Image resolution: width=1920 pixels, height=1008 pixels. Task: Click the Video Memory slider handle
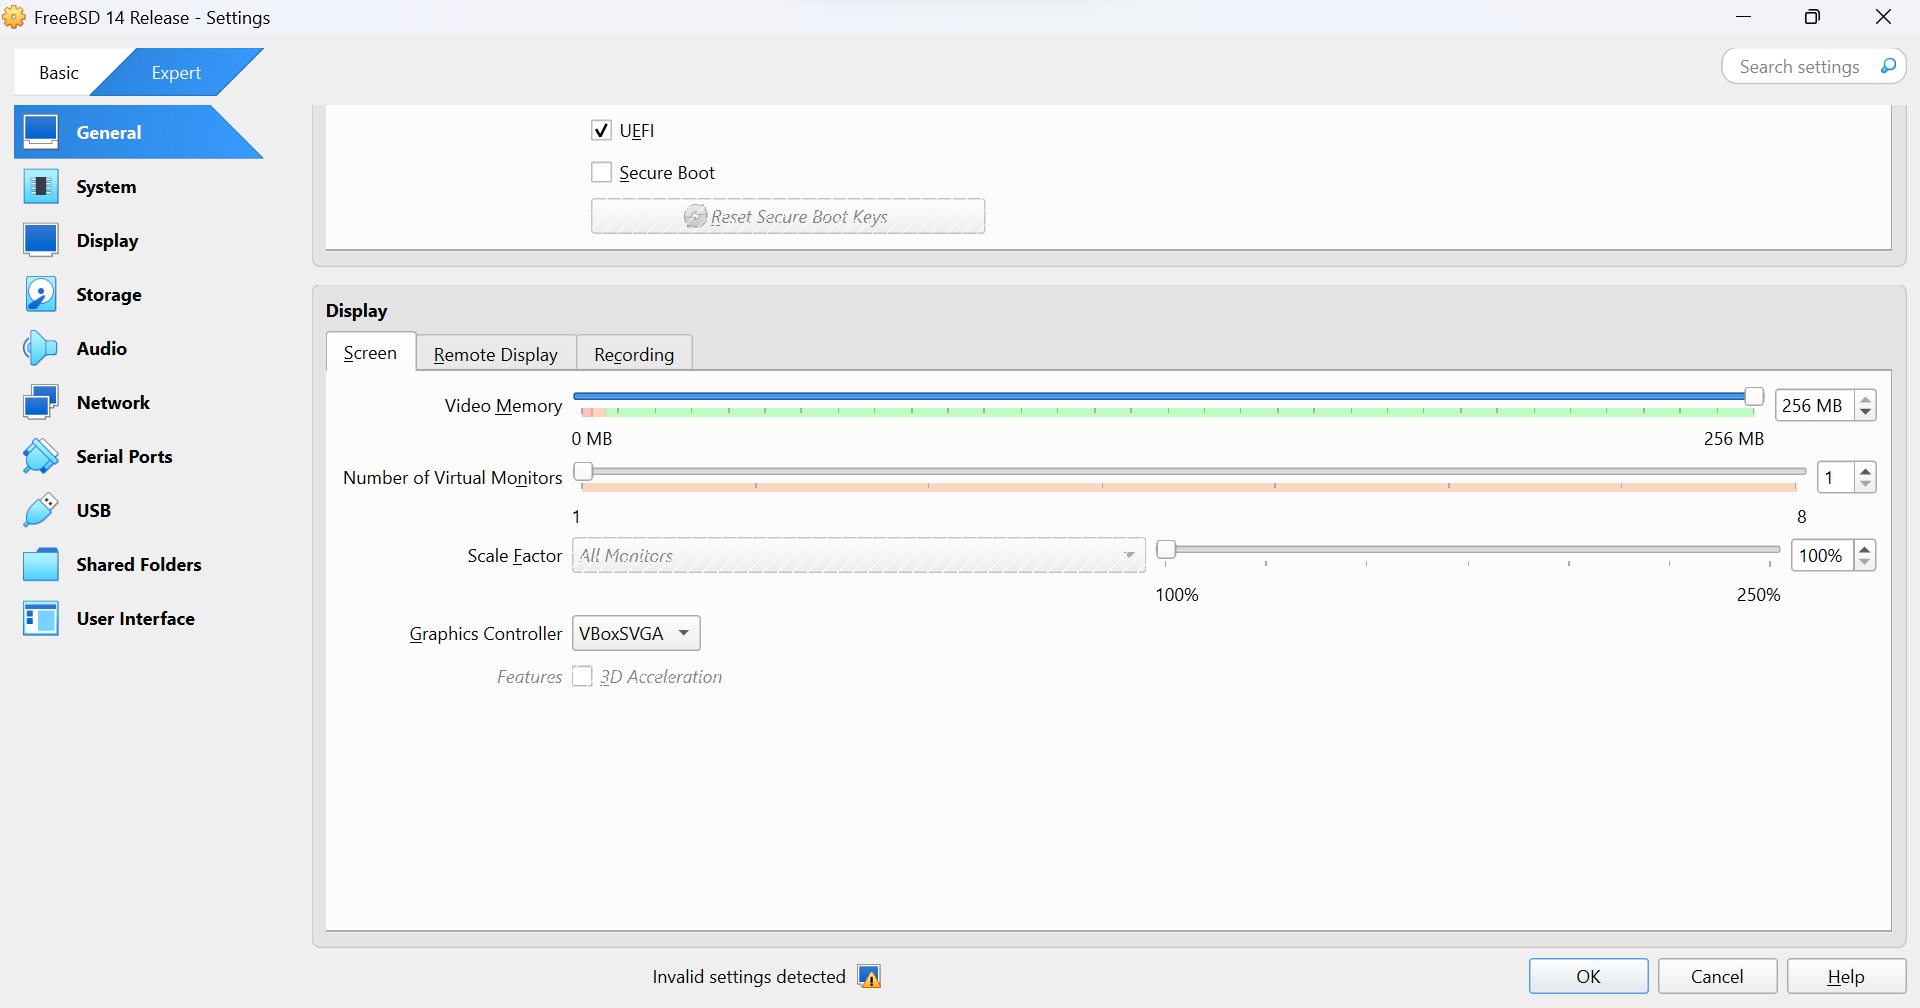coord(1753,397)
